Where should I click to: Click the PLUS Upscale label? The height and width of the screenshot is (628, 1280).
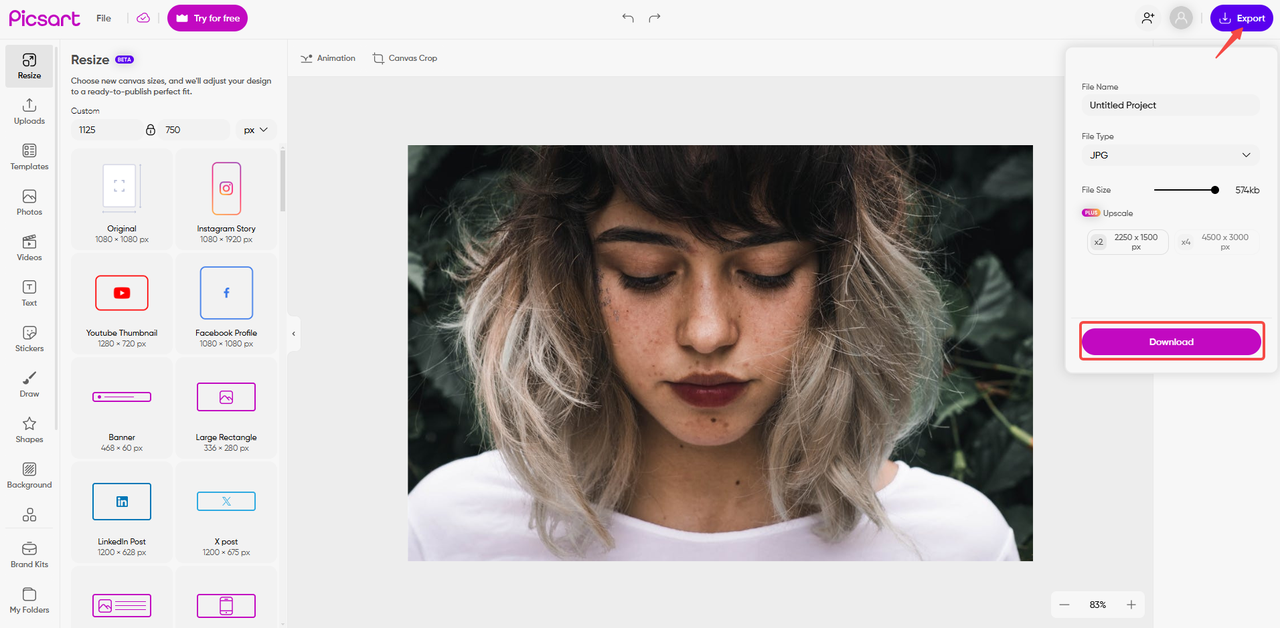pos(1108,213)
